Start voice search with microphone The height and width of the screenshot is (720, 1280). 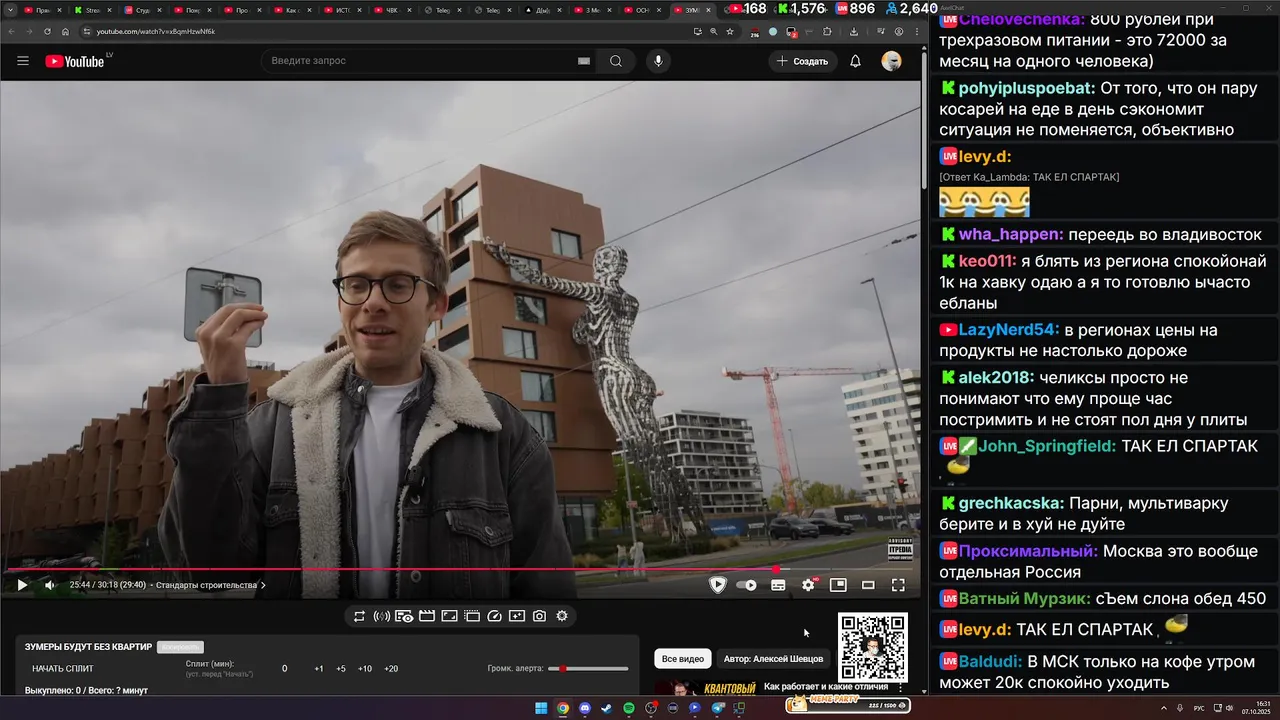(658, 61)
